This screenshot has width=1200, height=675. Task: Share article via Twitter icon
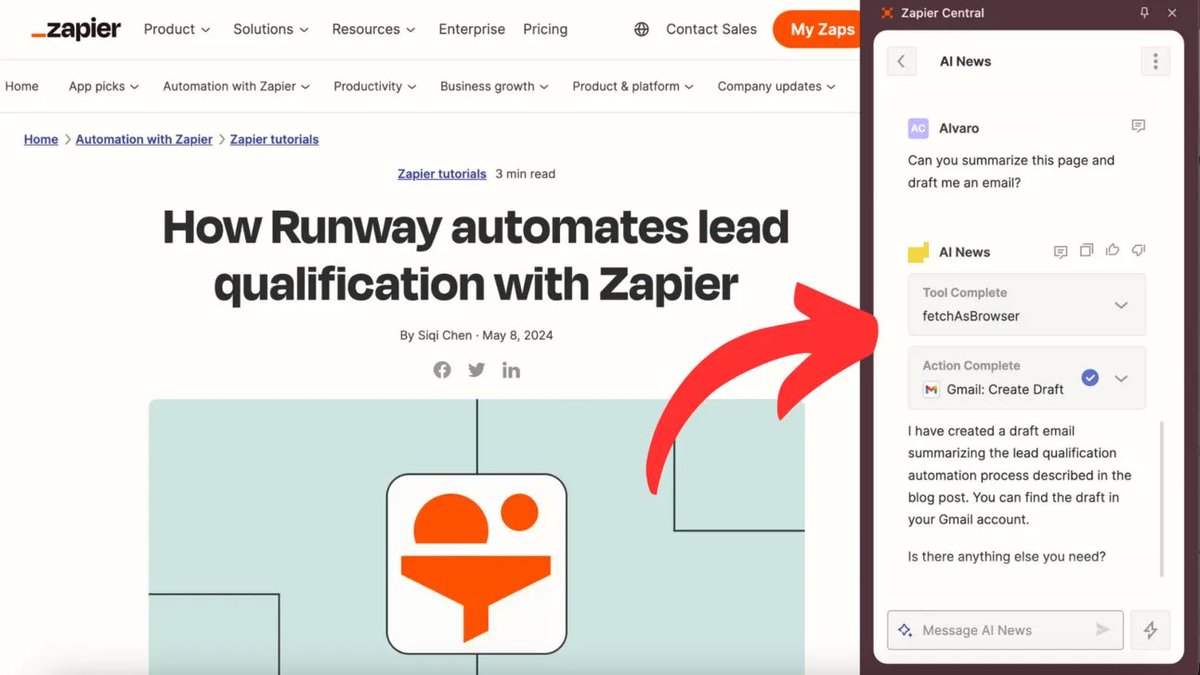click(476, 370)
